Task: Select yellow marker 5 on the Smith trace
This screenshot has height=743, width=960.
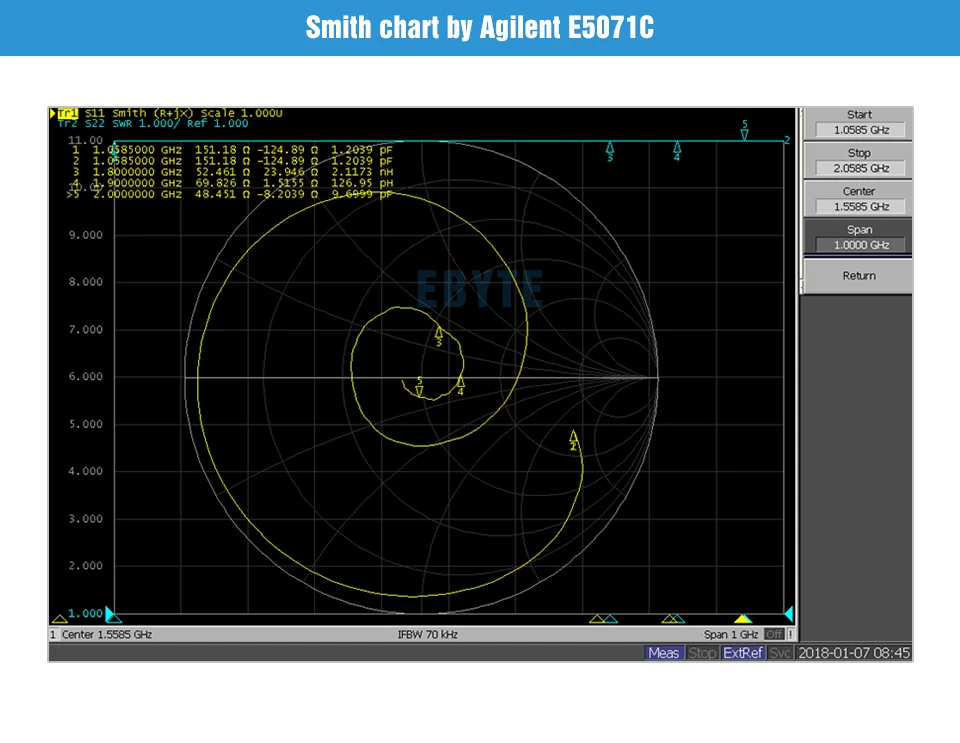Action: (x=419, y=387)
